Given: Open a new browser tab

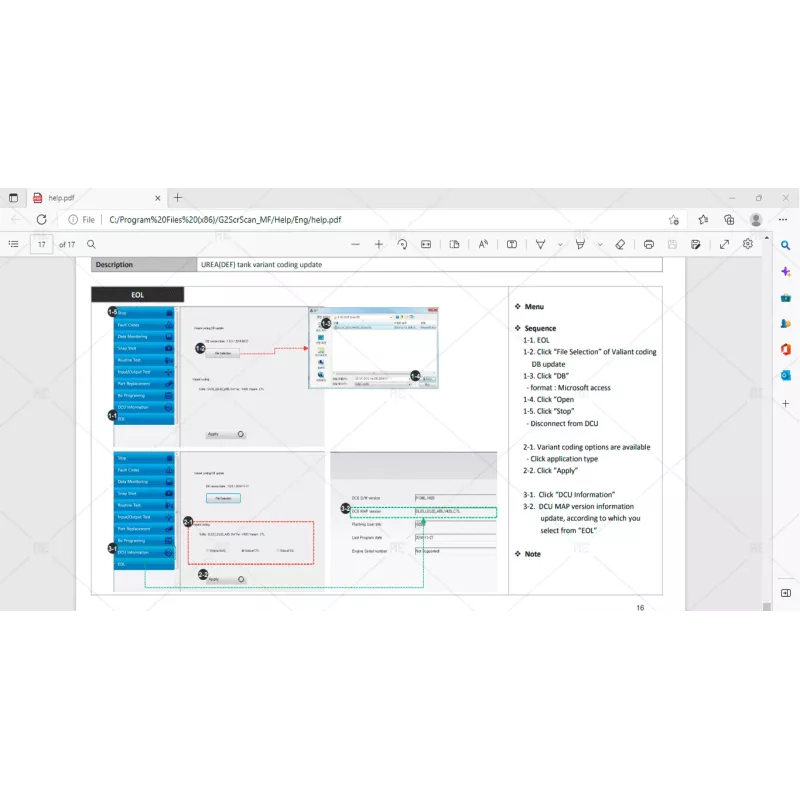Looking at the screenshot, I should 178,198.
